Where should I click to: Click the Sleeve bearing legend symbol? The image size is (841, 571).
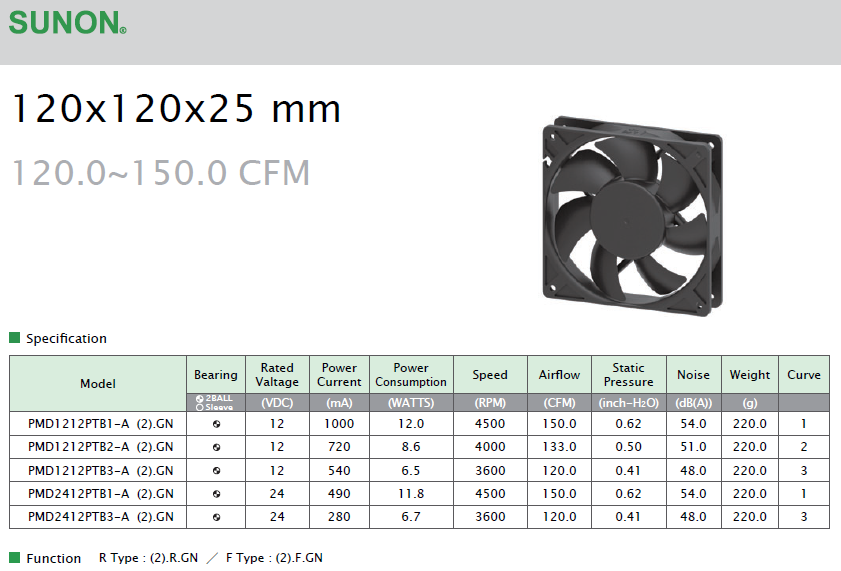pos(200,407)
